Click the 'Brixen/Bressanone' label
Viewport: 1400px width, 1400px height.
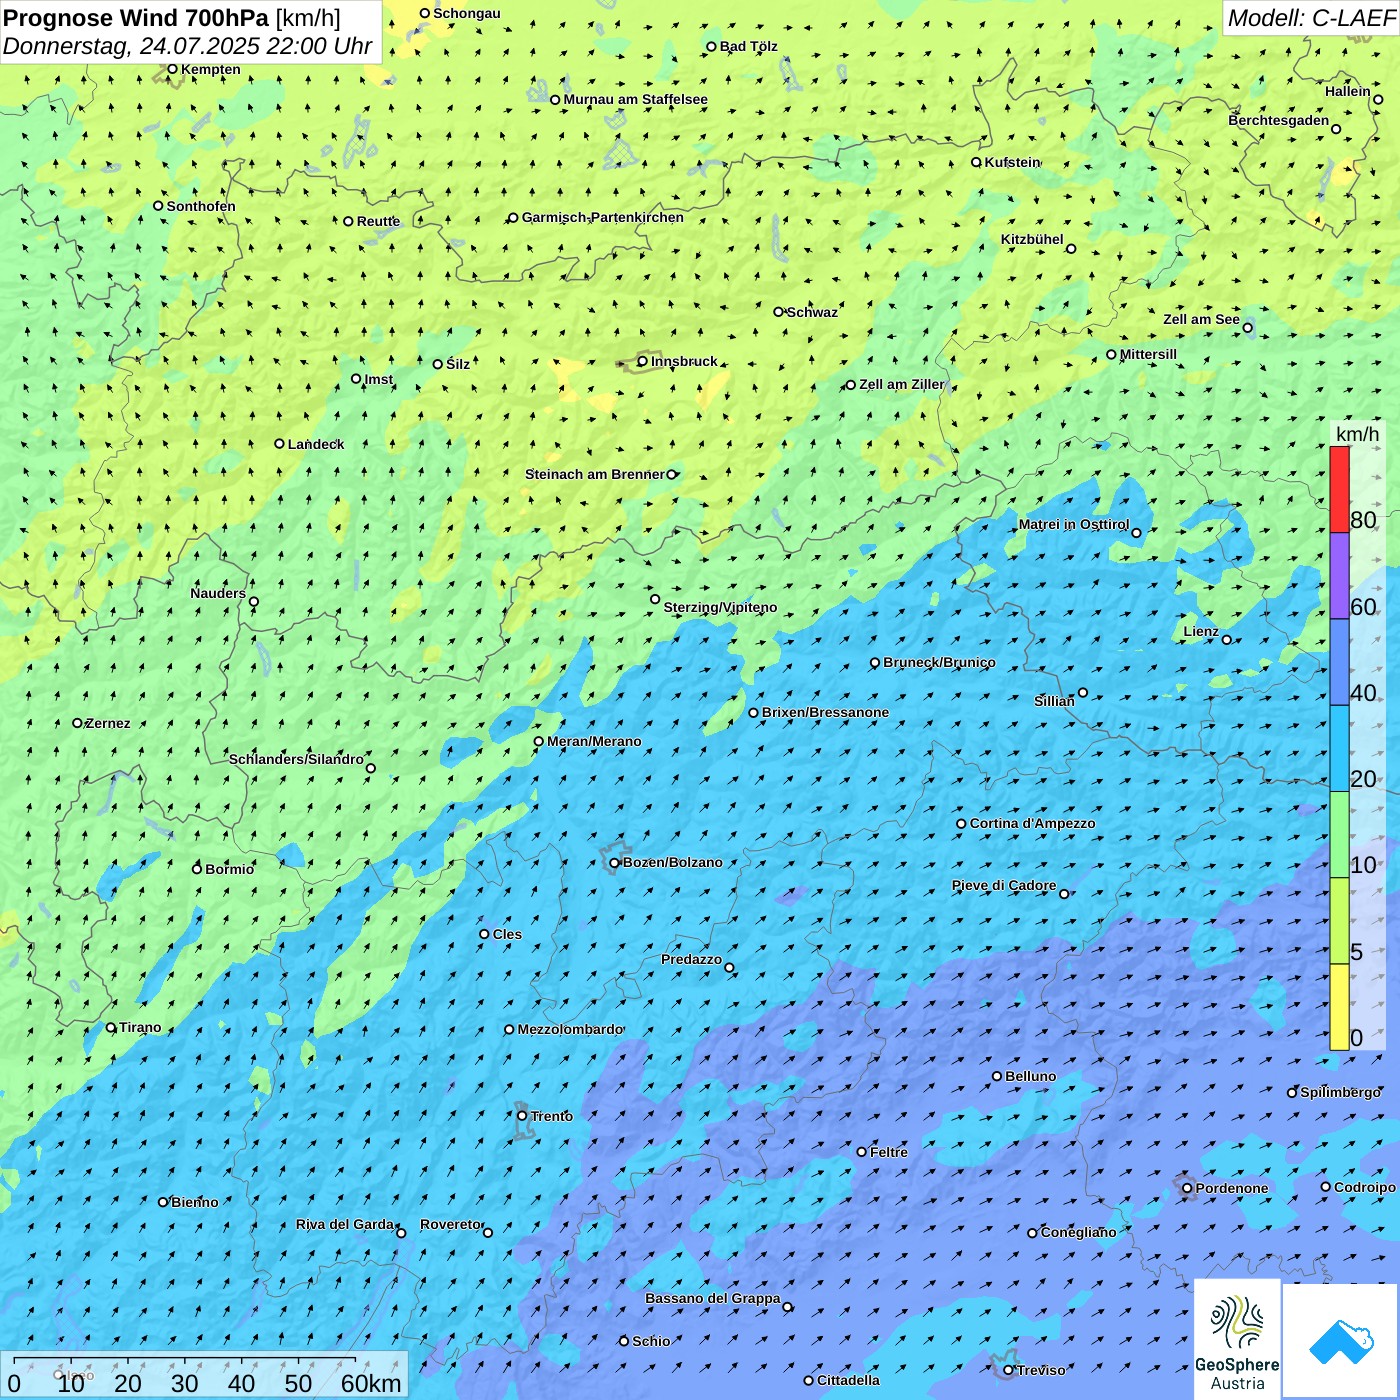click(825, 712)
